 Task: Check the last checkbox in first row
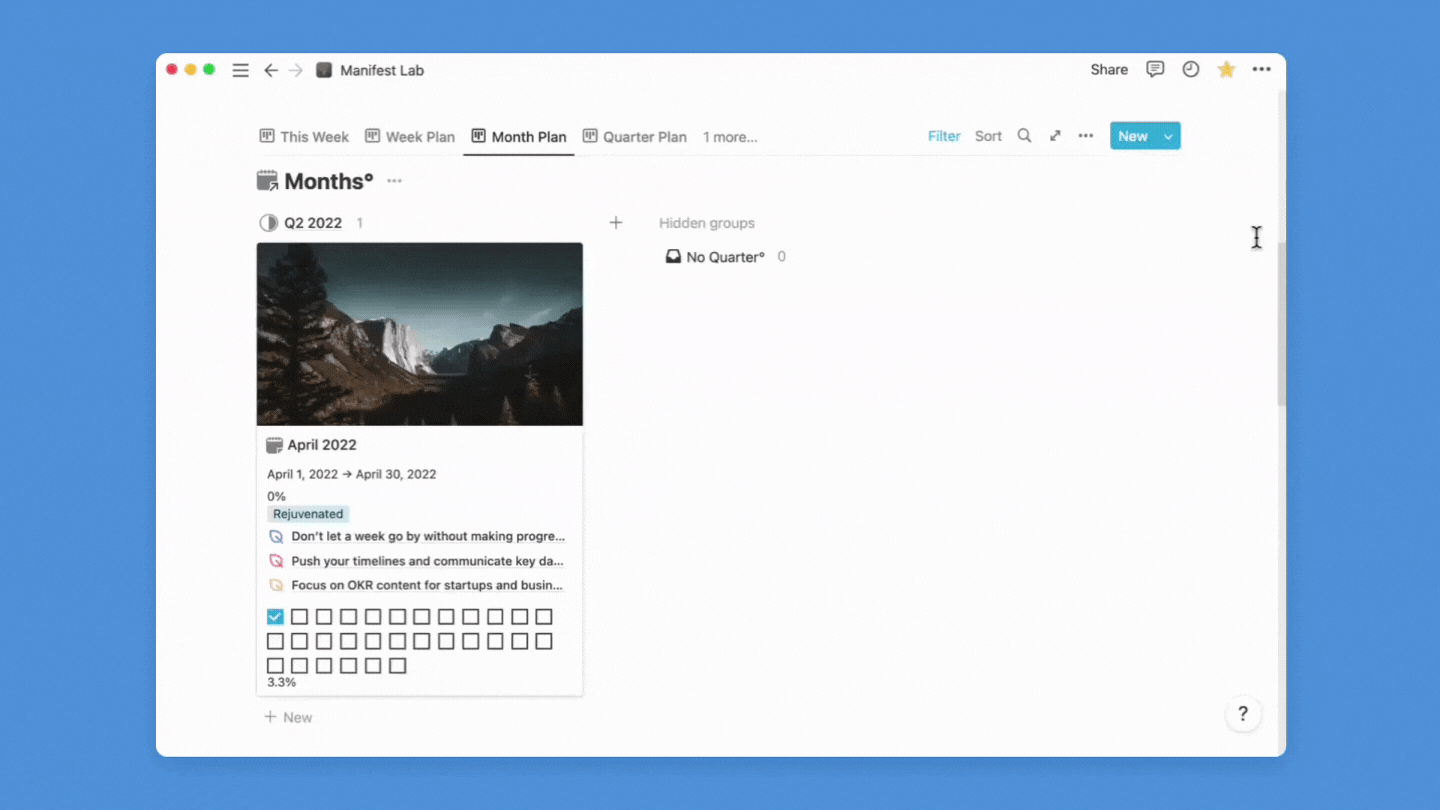pyautogui.click(x=544, y=617)
